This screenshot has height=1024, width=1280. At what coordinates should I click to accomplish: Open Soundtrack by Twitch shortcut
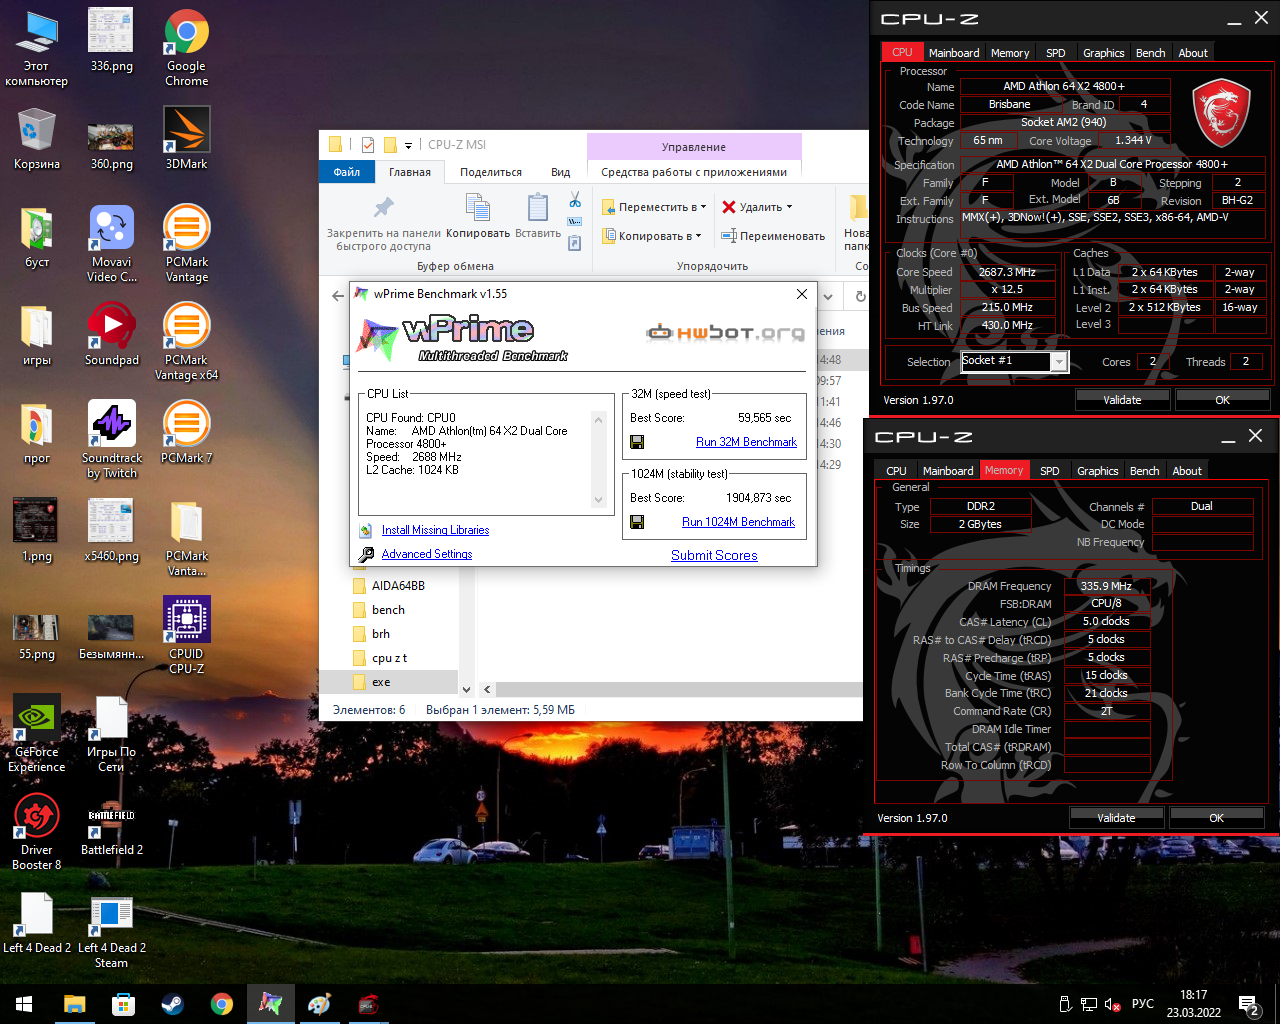(111, 440)
